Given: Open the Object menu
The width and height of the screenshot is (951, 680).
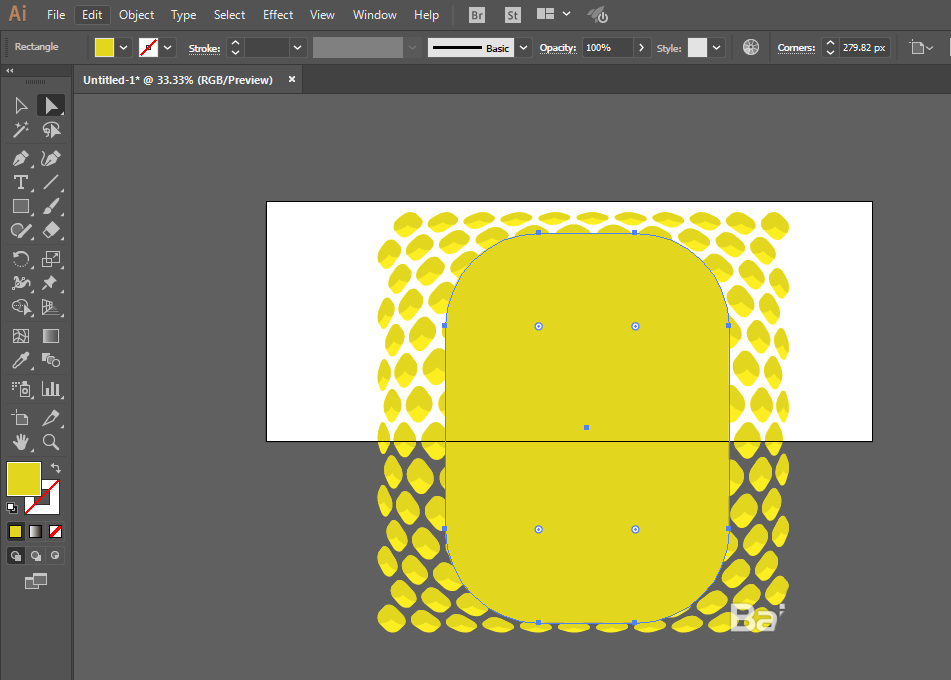Looking at the screenshot, I should pyautogui.click(x=136, y=15).
